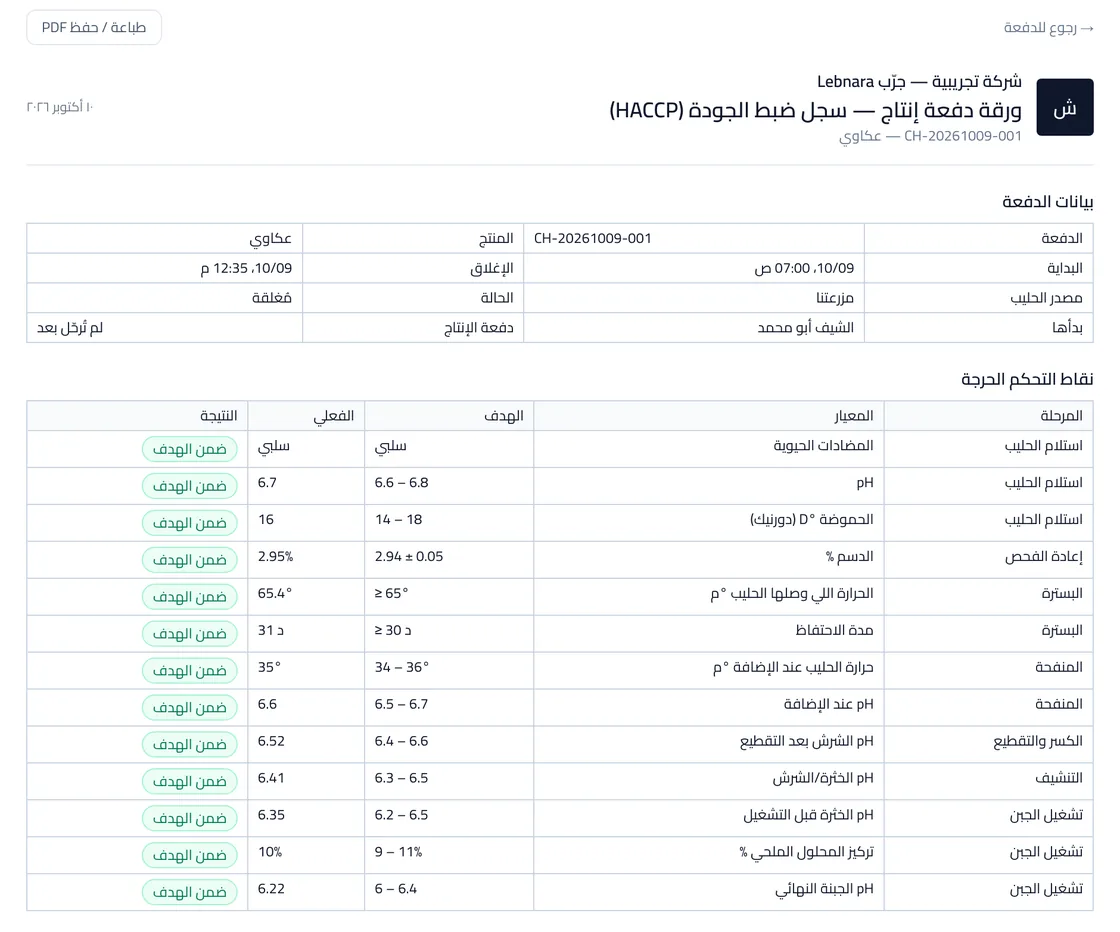
Task: Click ضمن الهدف badge for مدة الاحتفاظ row
Action: tap(189, 633)
